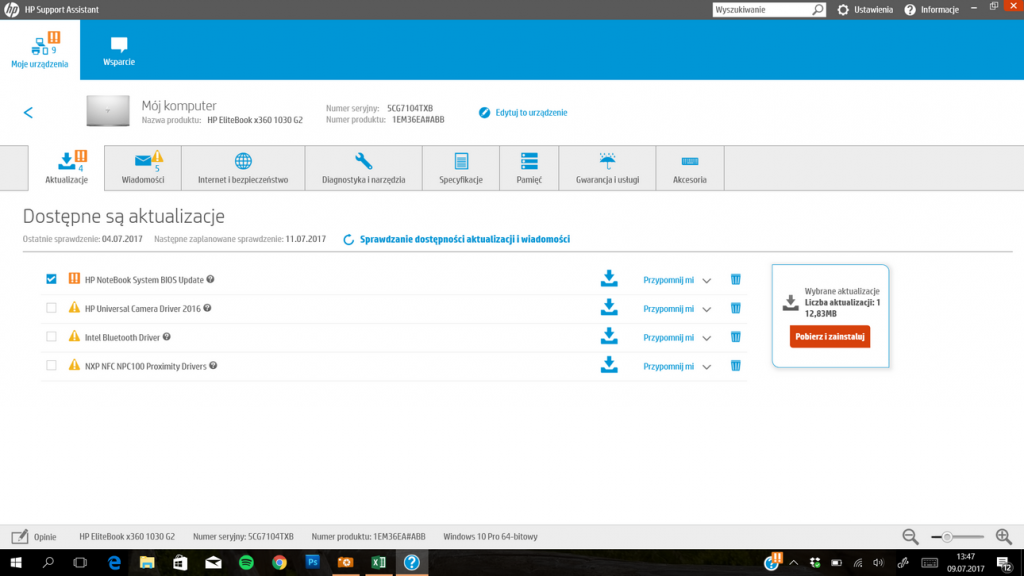The height and width of the screenshot is (576, 1024).
Task: Click trash icon for NXP NFC Proximity Drivers
Action: coord(735,366)
